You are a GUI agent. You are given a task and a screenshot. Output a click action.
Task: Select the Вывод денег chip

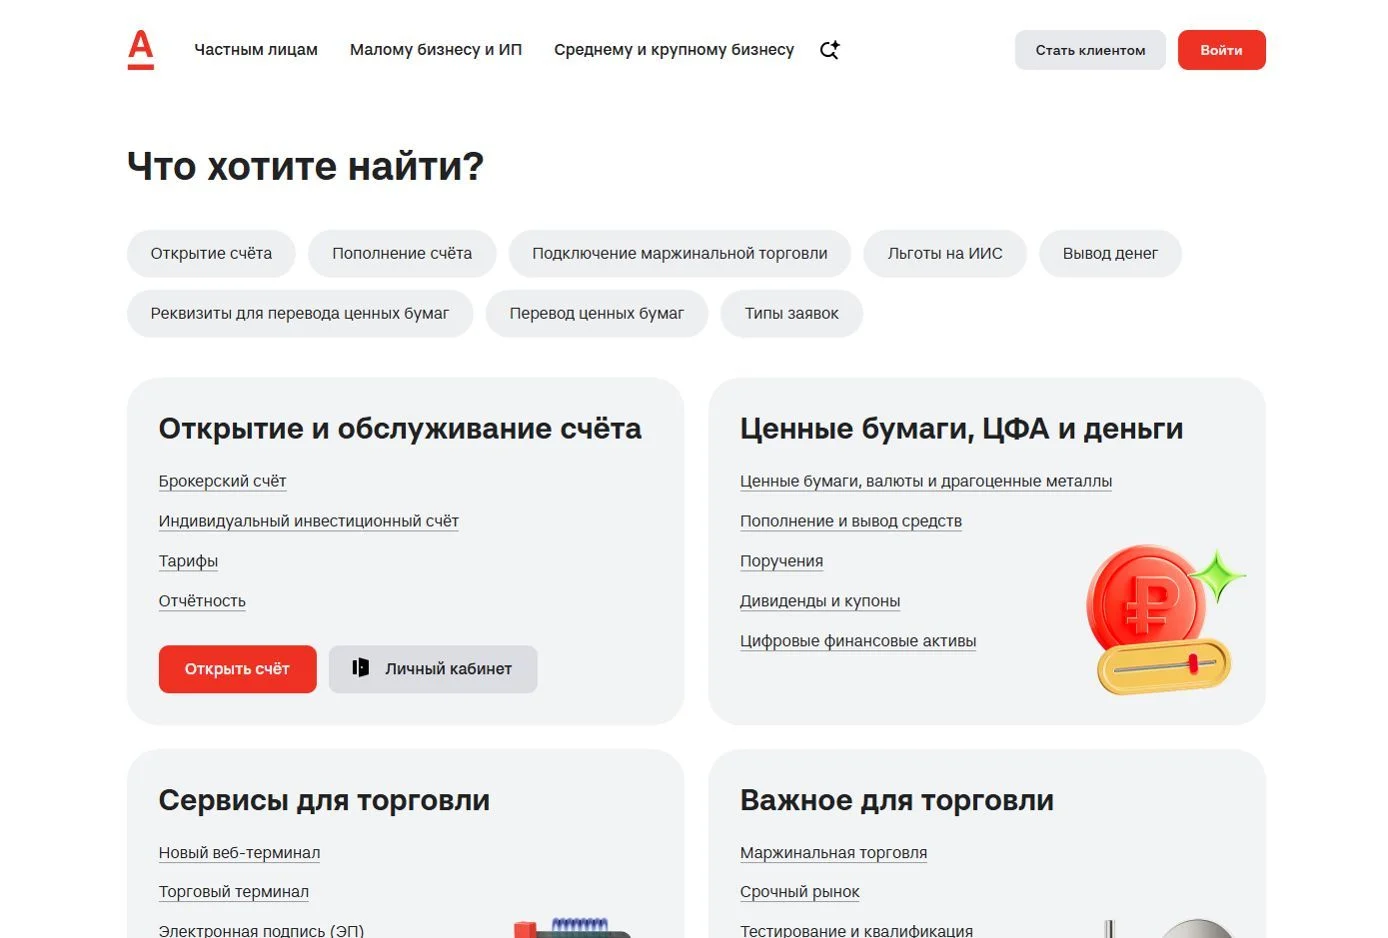[1110, 254]
